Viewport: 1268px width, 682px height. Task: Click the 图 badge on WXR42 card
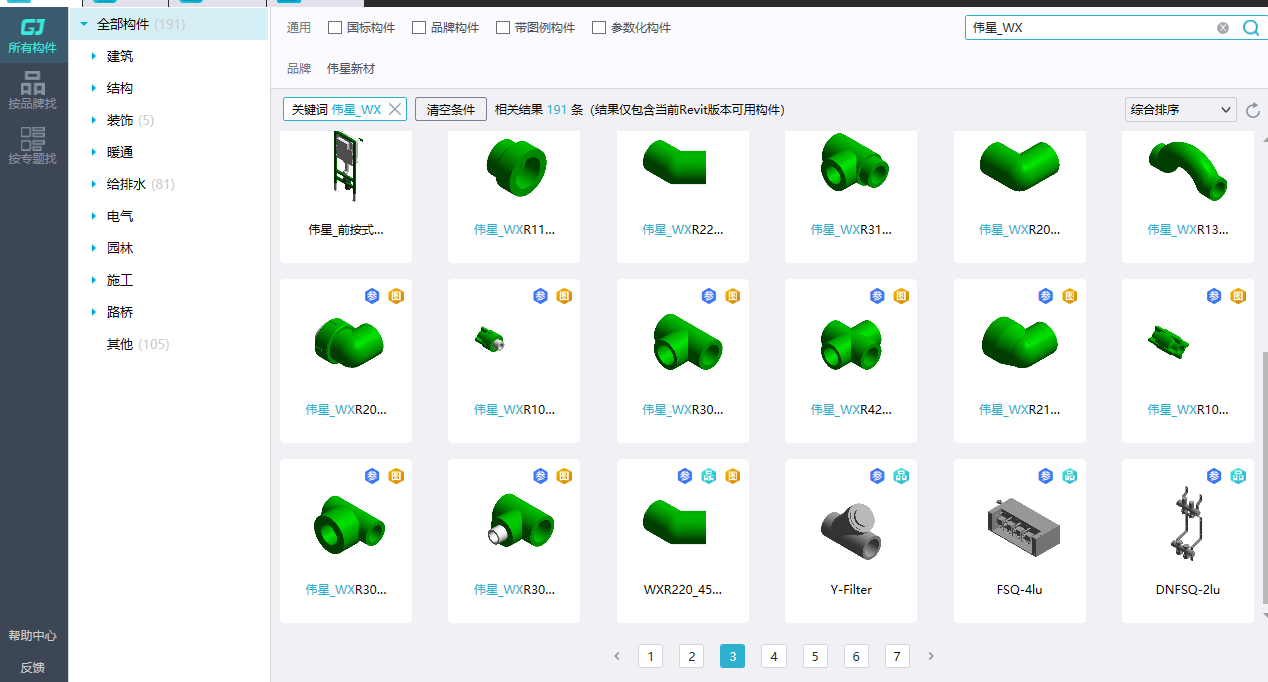(x=901, y=296)
